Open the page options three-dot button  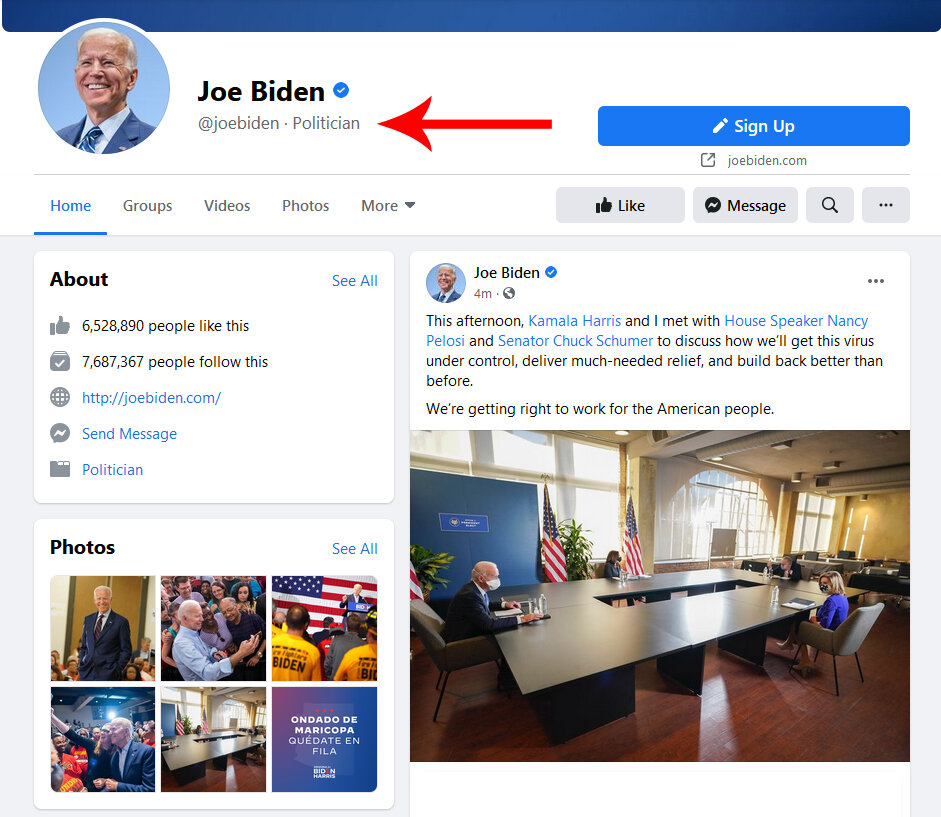point(886,205)
